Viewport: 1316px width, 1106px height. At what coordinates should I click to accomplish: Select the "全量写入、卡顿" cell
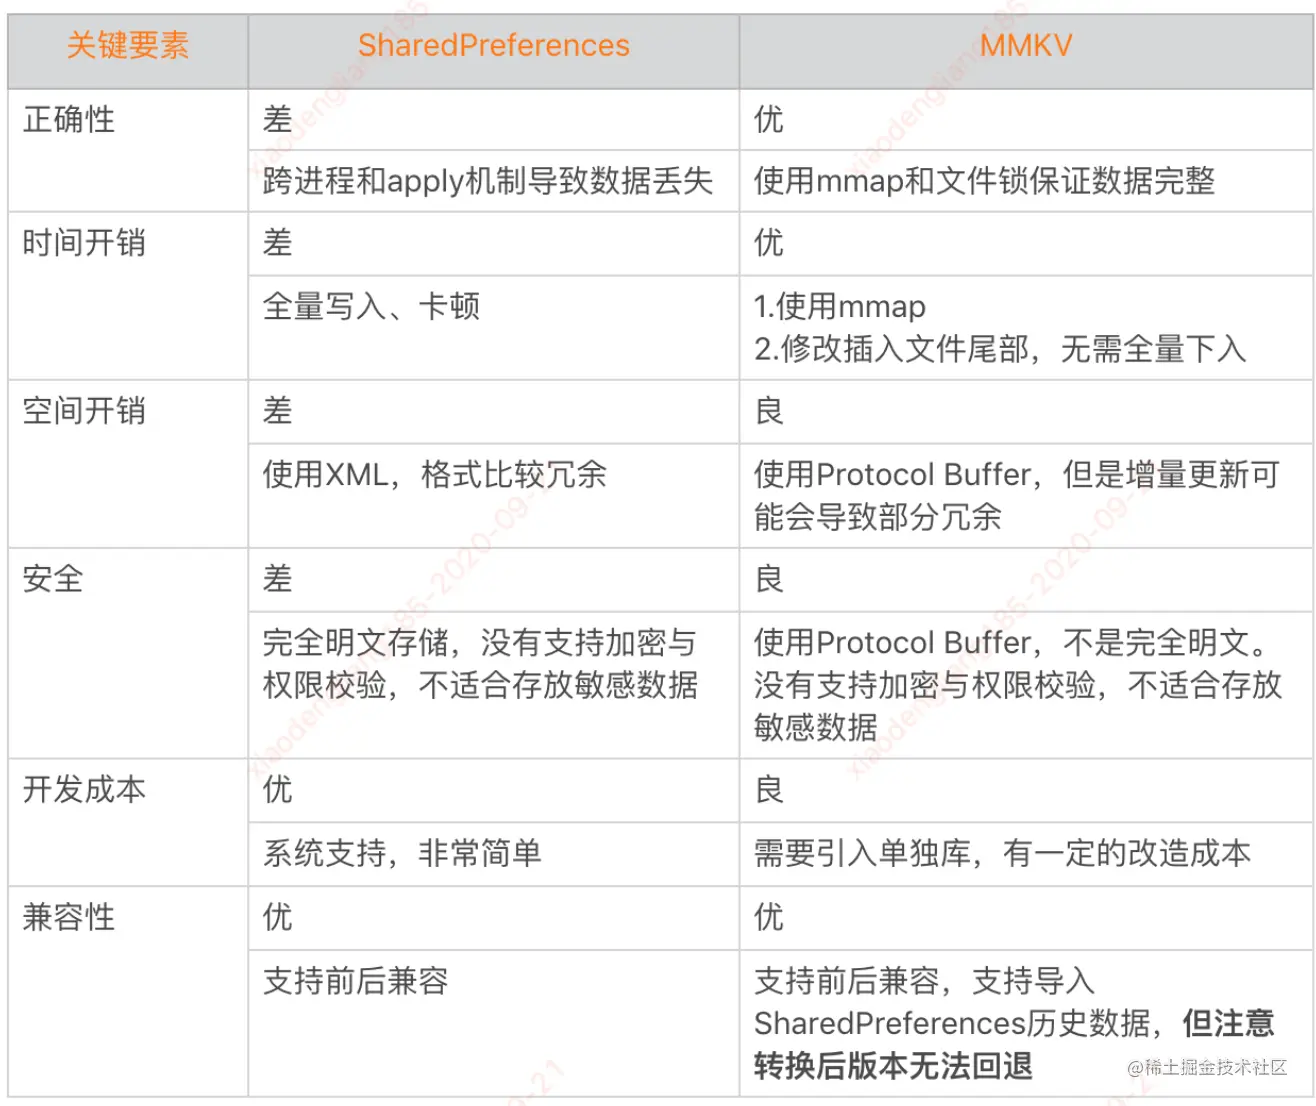point(494,327)
